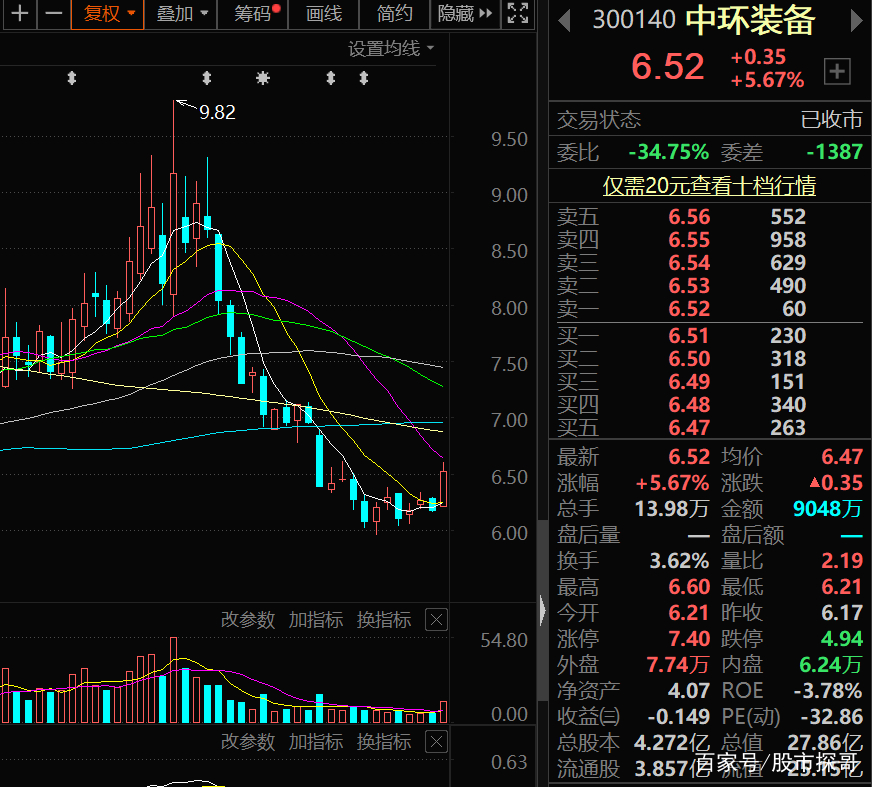Image resolution: width=872 pixels, height=787 pixels.
Task: Toggle 简约 simplified display mode
Action: [394, 15]
